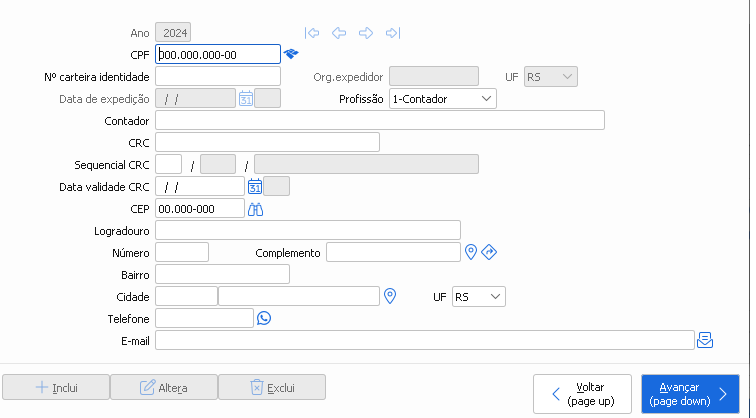Image resolution: width=756 pixels, height=418 pixels.
Task: Click inside the Logradouro input field
Action: 307,230
